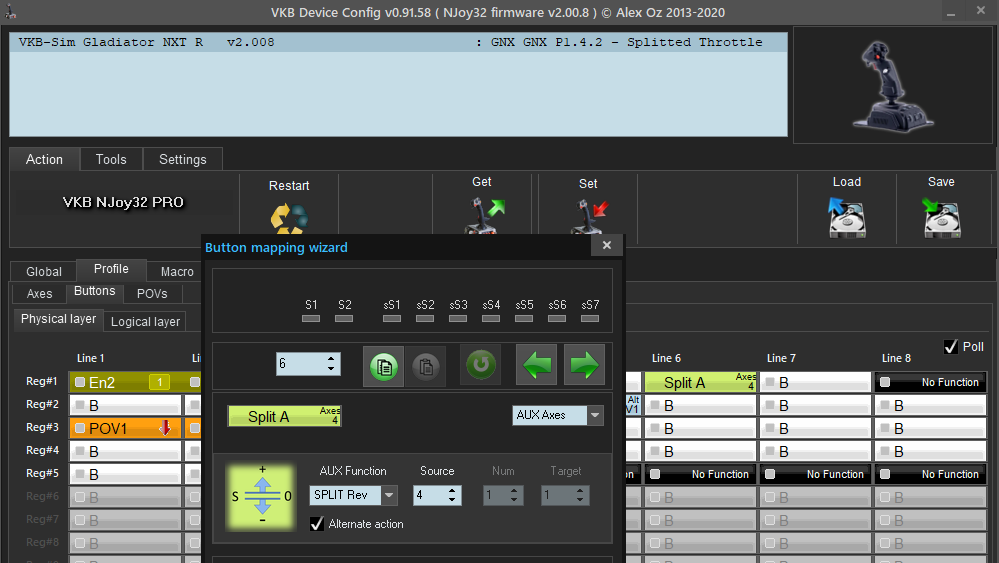Open the POVs sub-tab

click(x=152, y=294)
